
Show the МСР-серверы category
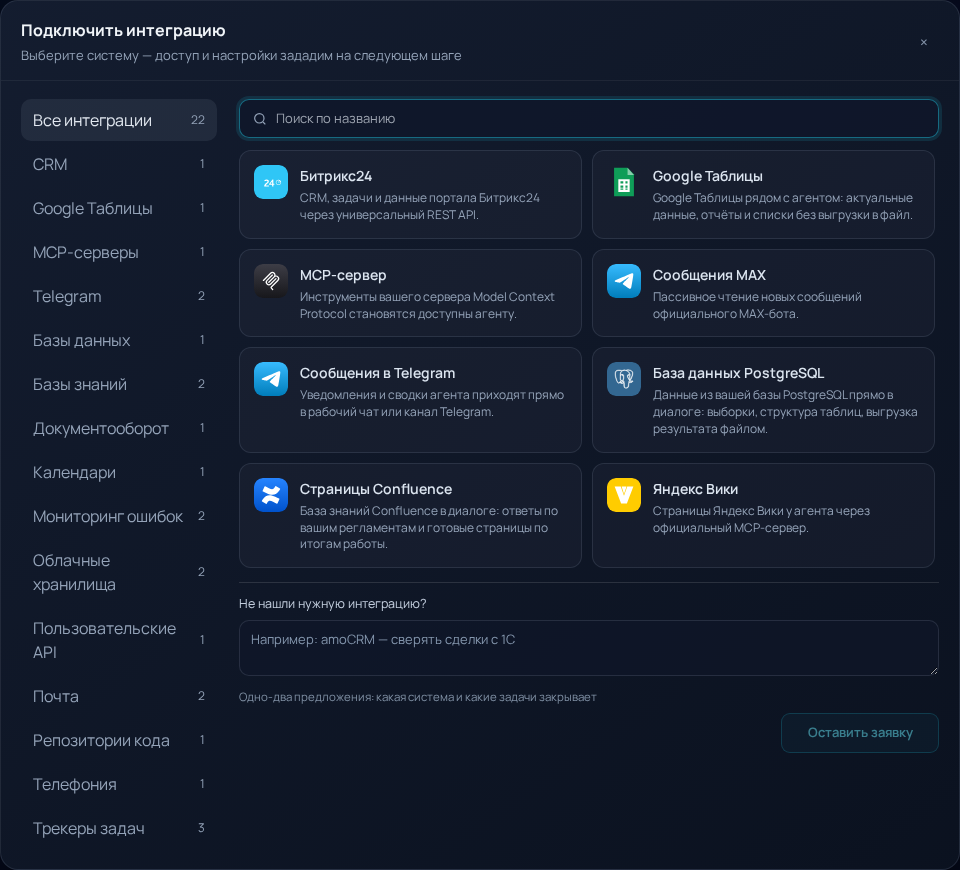119,252
